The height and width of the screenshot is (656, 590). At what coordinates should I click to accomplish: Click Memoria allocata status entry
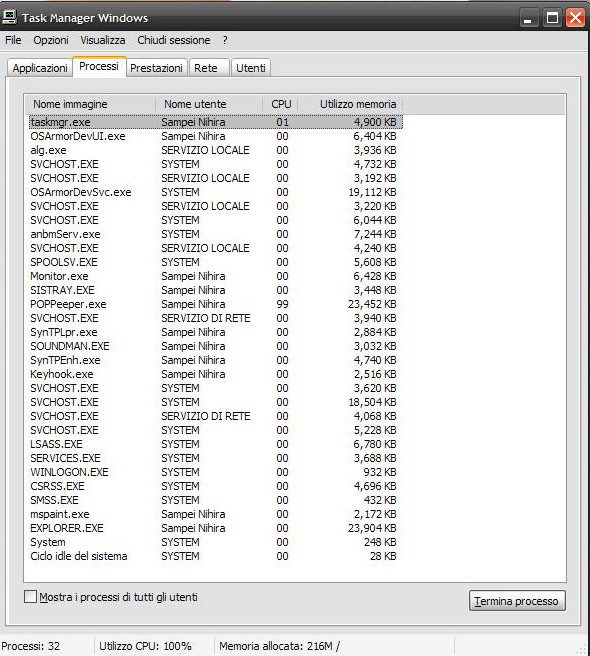point(280,646)
